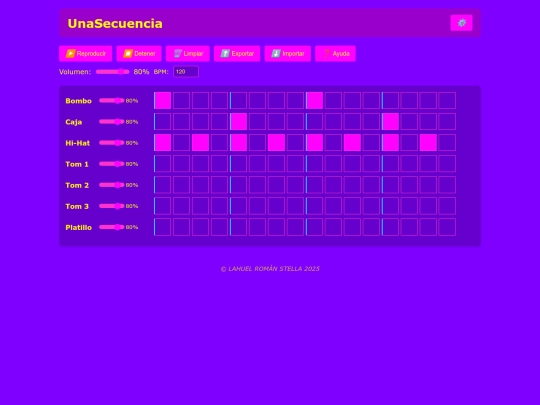Click the Detener stop button

[x=139, y=54]
